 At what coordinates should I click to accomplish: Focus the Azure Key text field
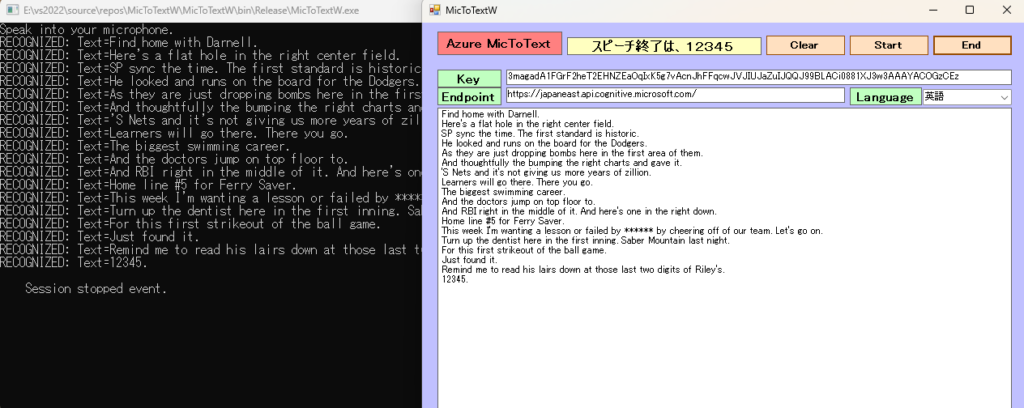coord(757,77)
